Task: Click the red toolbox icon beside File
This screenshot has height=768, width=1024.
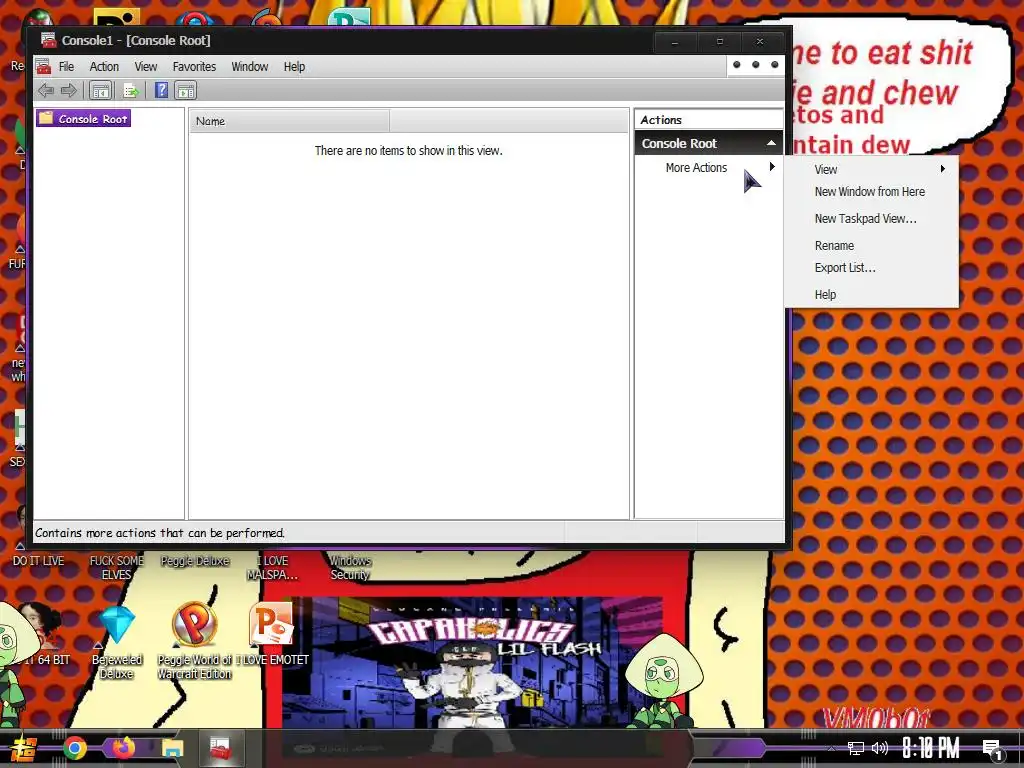Action: tap(44, 67)
